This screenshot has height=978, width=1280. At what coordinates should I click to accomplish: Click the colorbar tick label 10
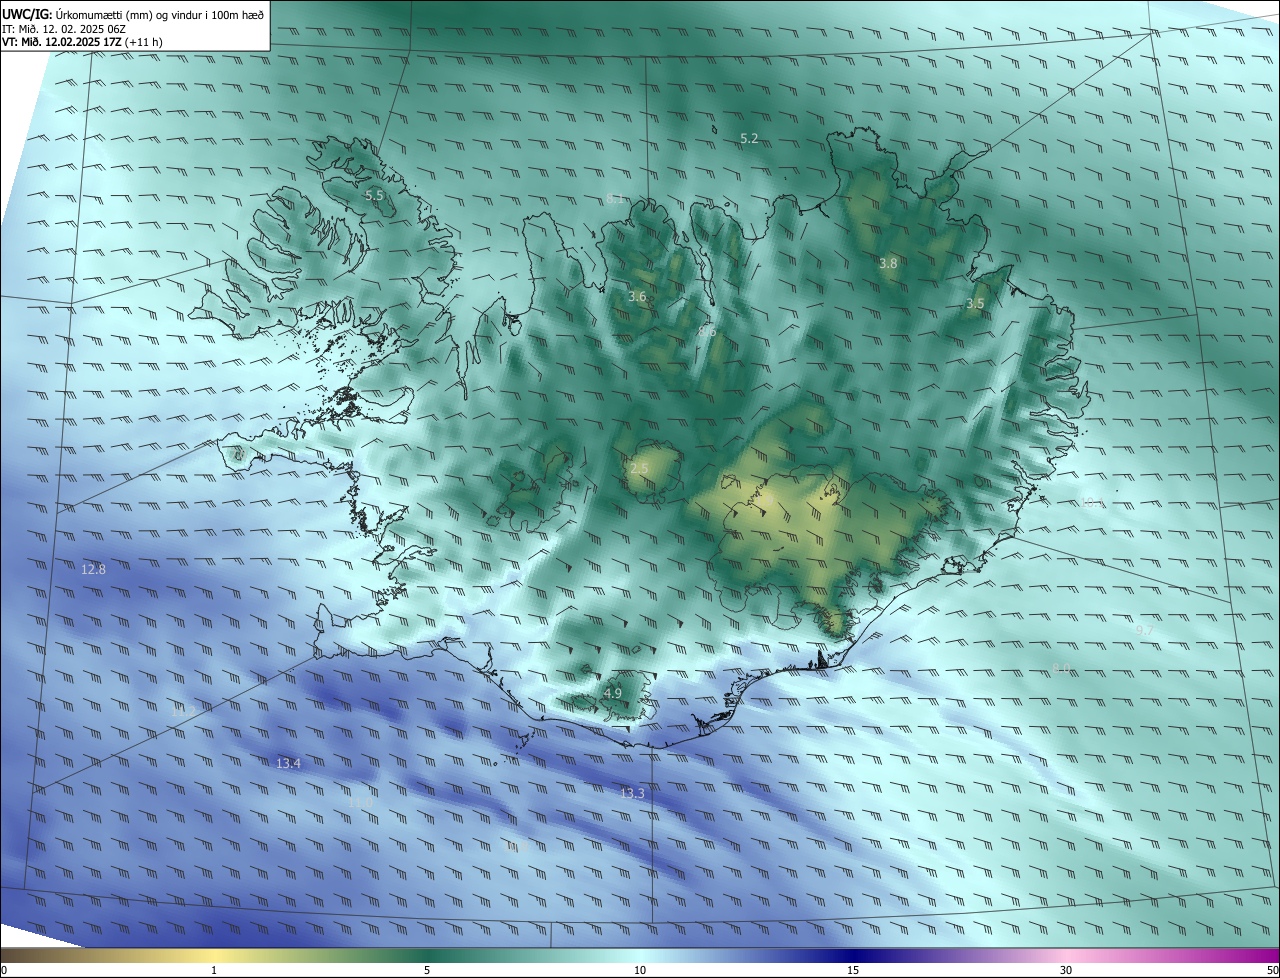coord(640,970)
